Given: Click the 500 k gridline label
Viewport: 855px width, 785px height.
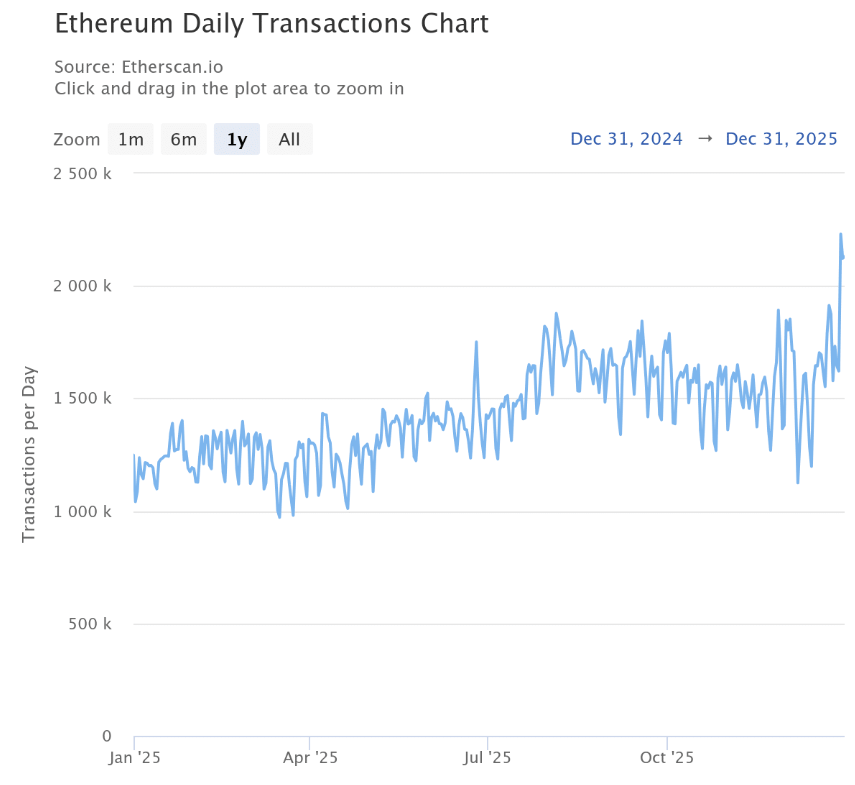Looking at the screenshot, I should tap(88, 623).
